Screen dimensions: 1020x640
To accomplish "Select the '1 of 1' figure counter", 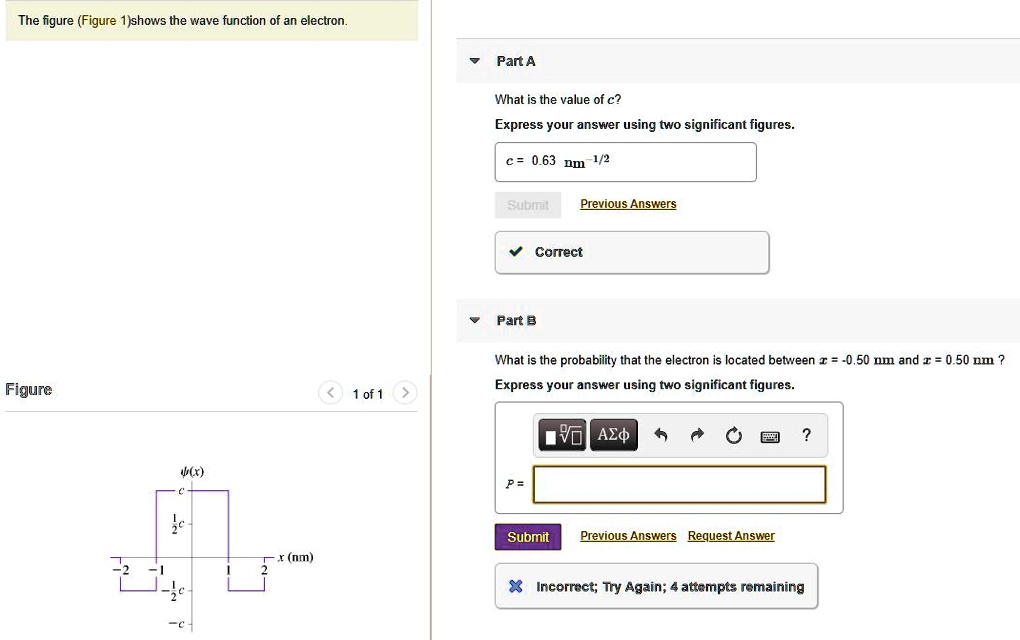I will coord(368,394).
